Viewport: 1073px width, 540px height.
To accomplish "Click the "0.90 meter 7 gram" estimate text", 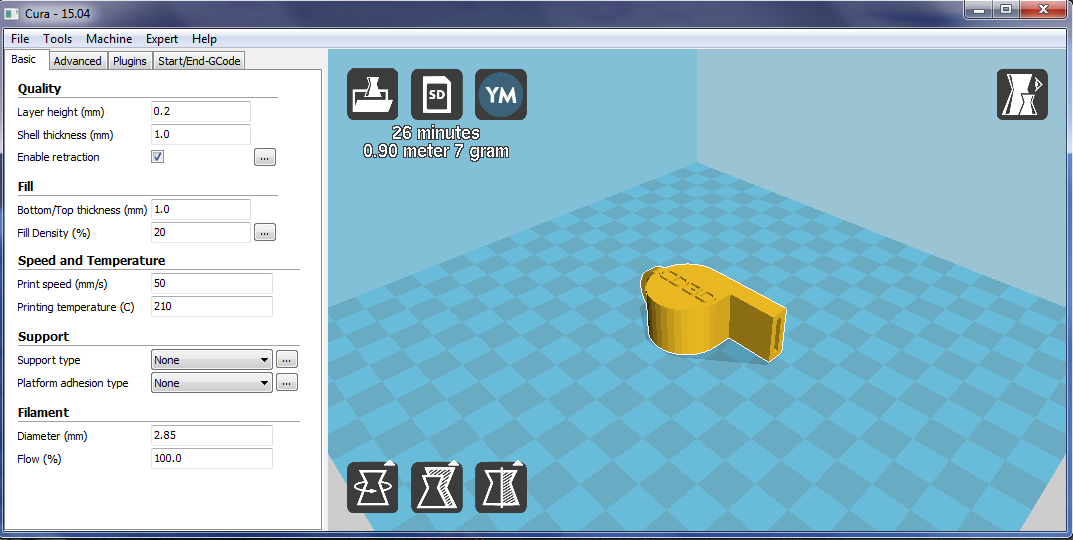I will click(x=436, y=151).
